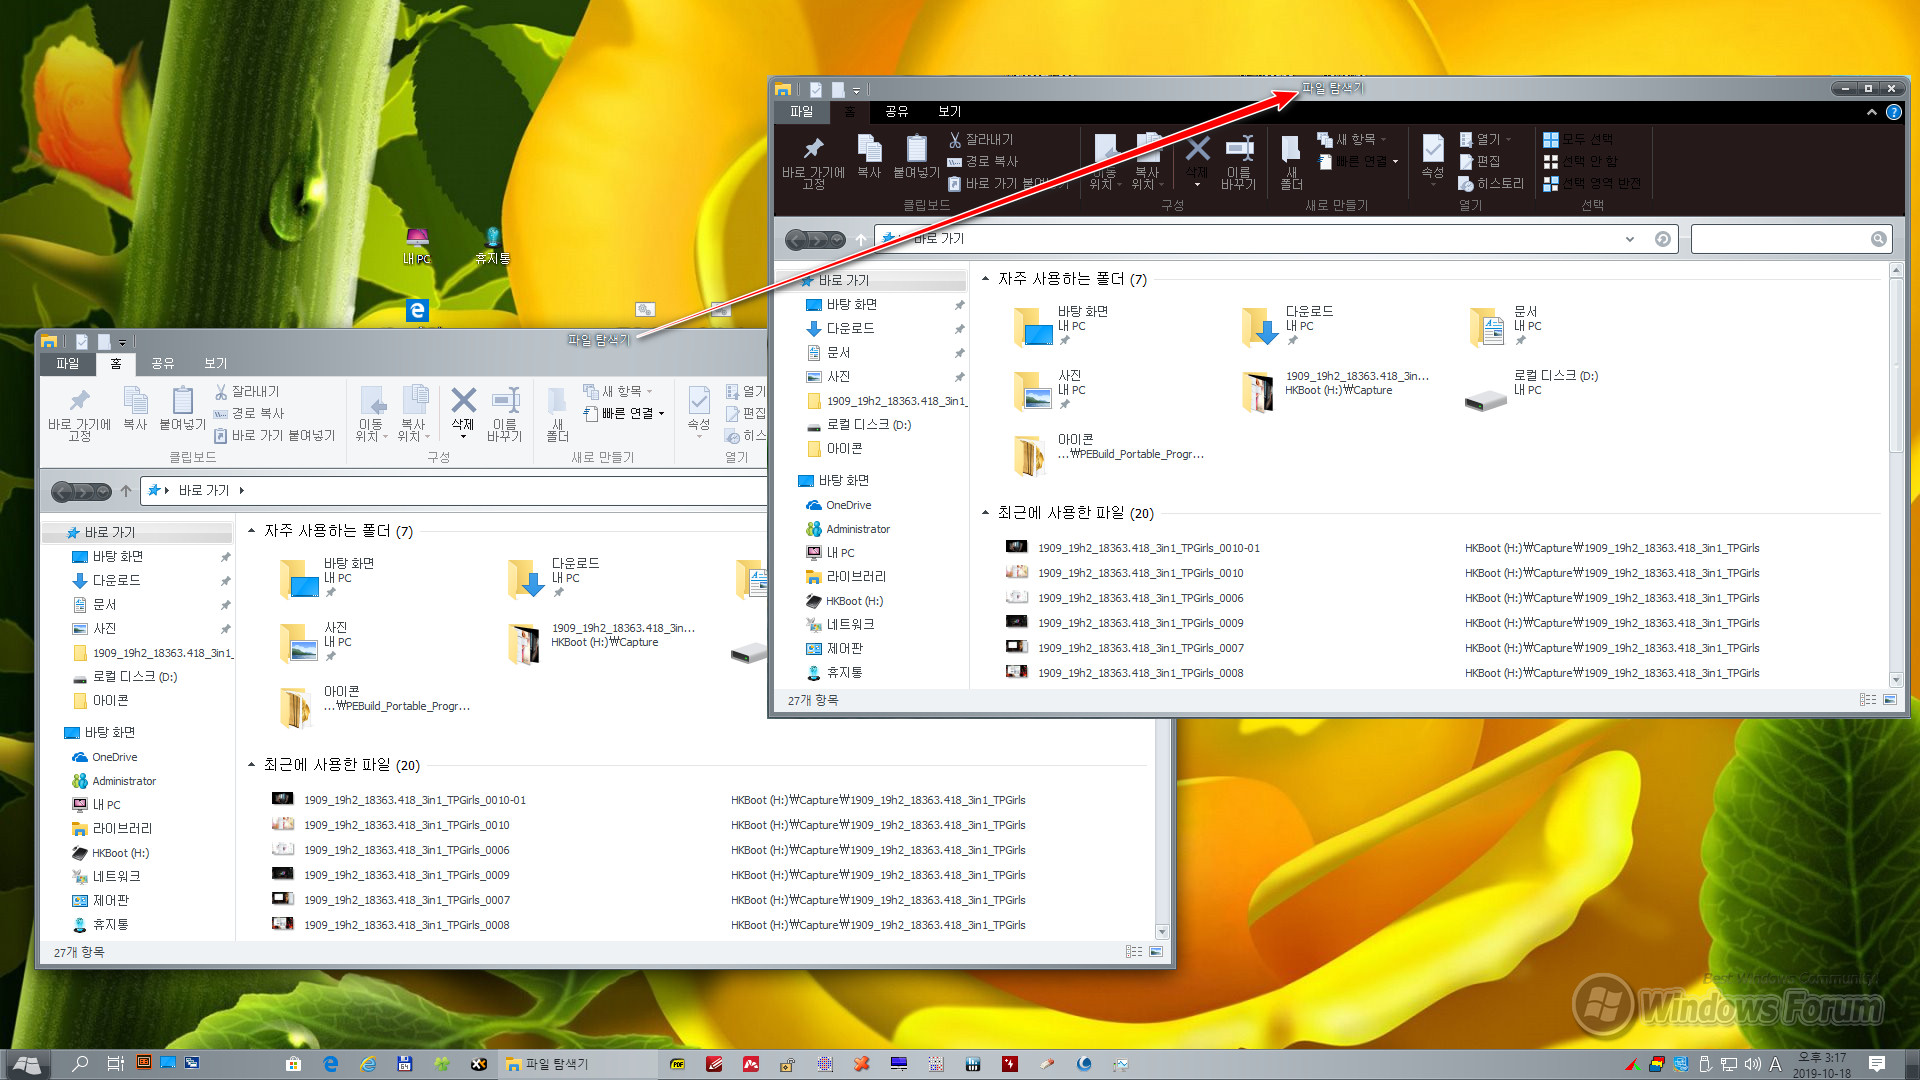Click the taskbar search magnifier icon

(x=80, y=1064)
